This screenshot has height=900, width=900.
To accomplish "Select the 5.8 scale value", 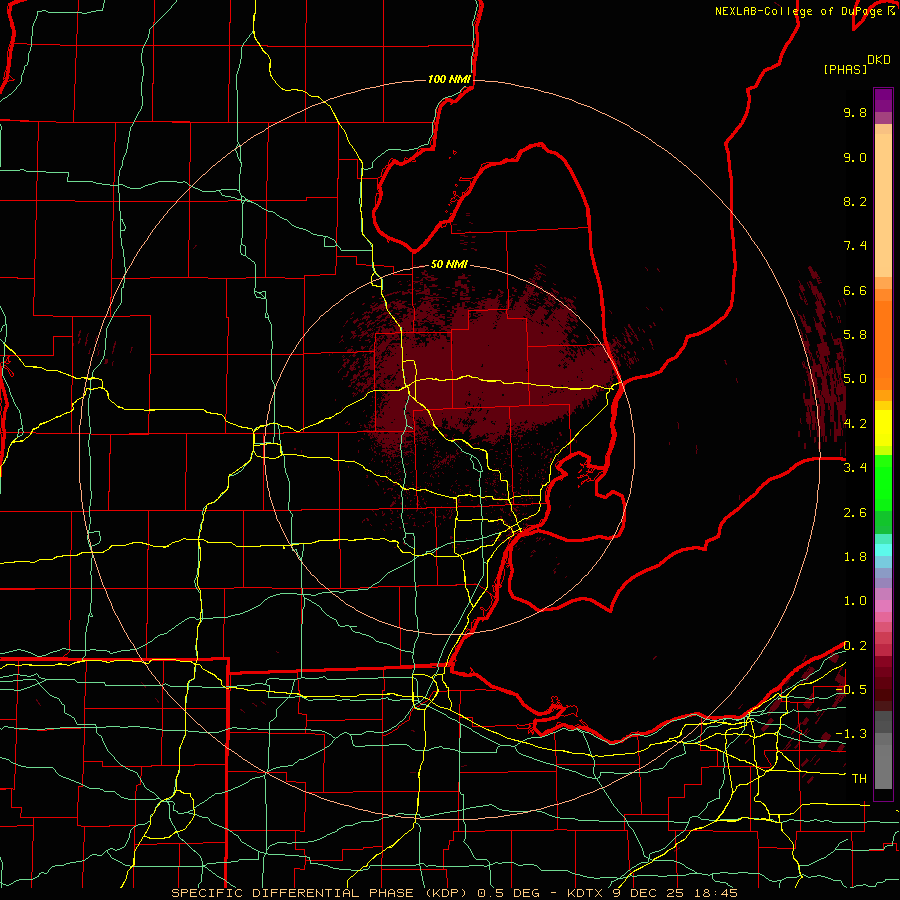I will (x=855, y=335).
